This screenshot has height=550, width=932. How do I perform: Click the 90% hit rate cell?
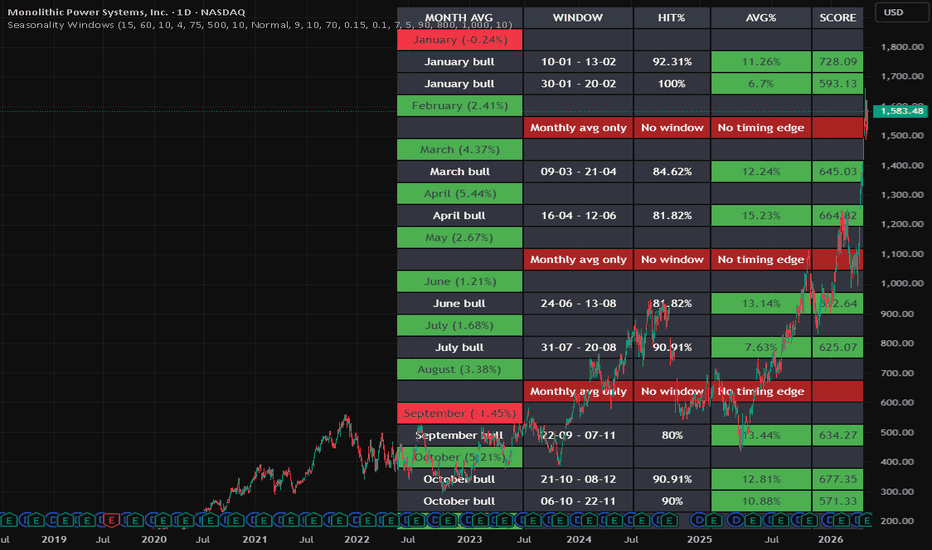pyautogui.click(x=672, y=502)
